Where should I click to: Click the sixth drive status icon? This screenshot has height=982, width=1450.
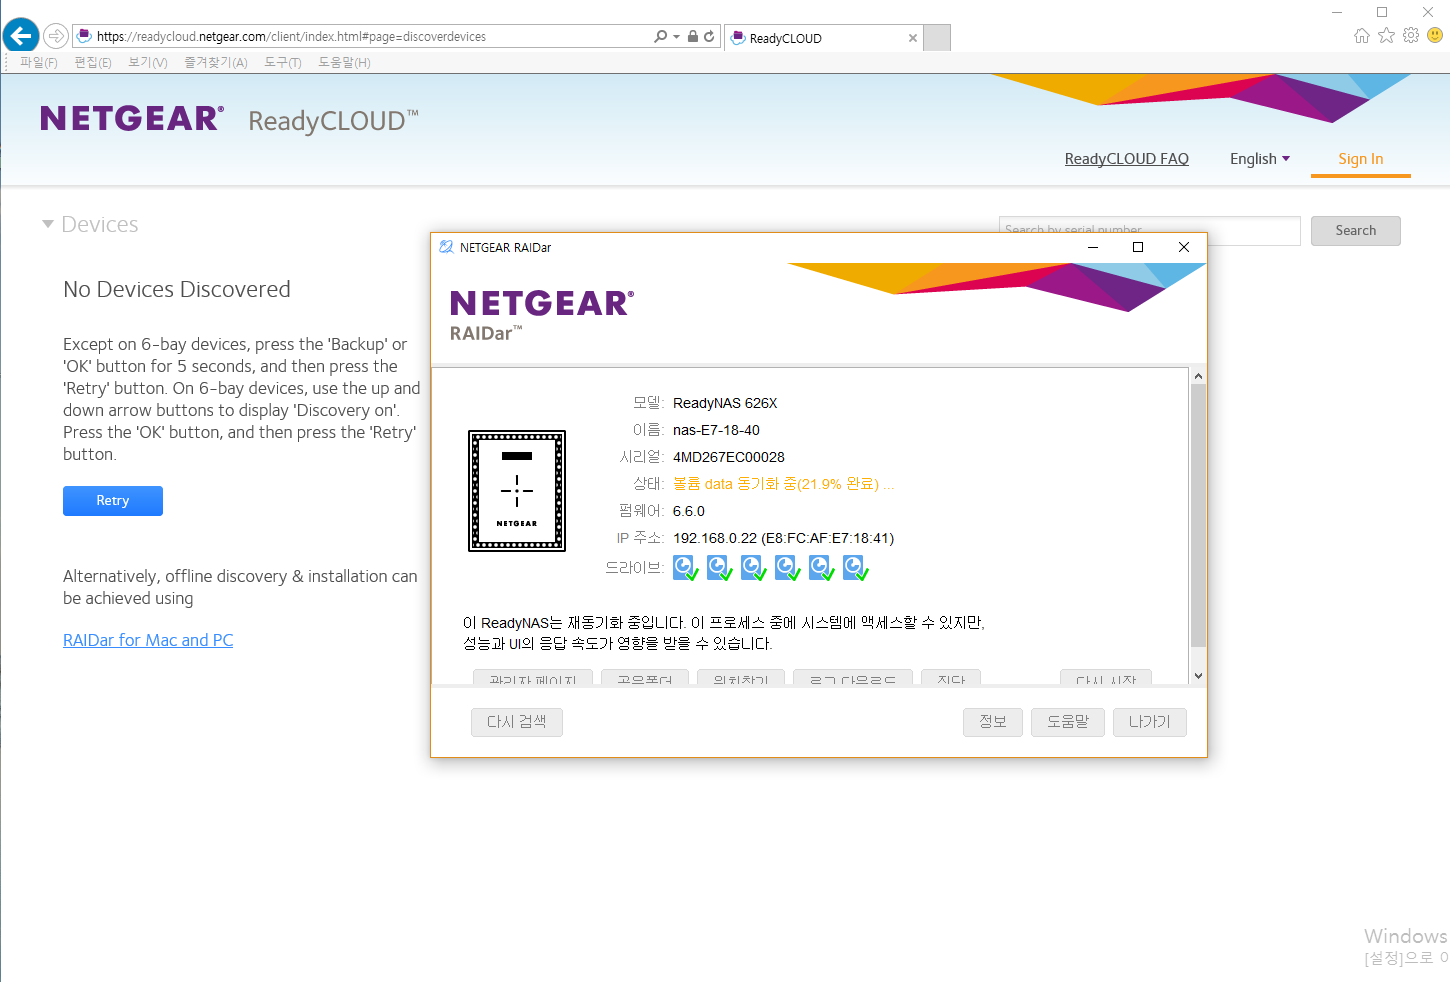tap(856, 569)
